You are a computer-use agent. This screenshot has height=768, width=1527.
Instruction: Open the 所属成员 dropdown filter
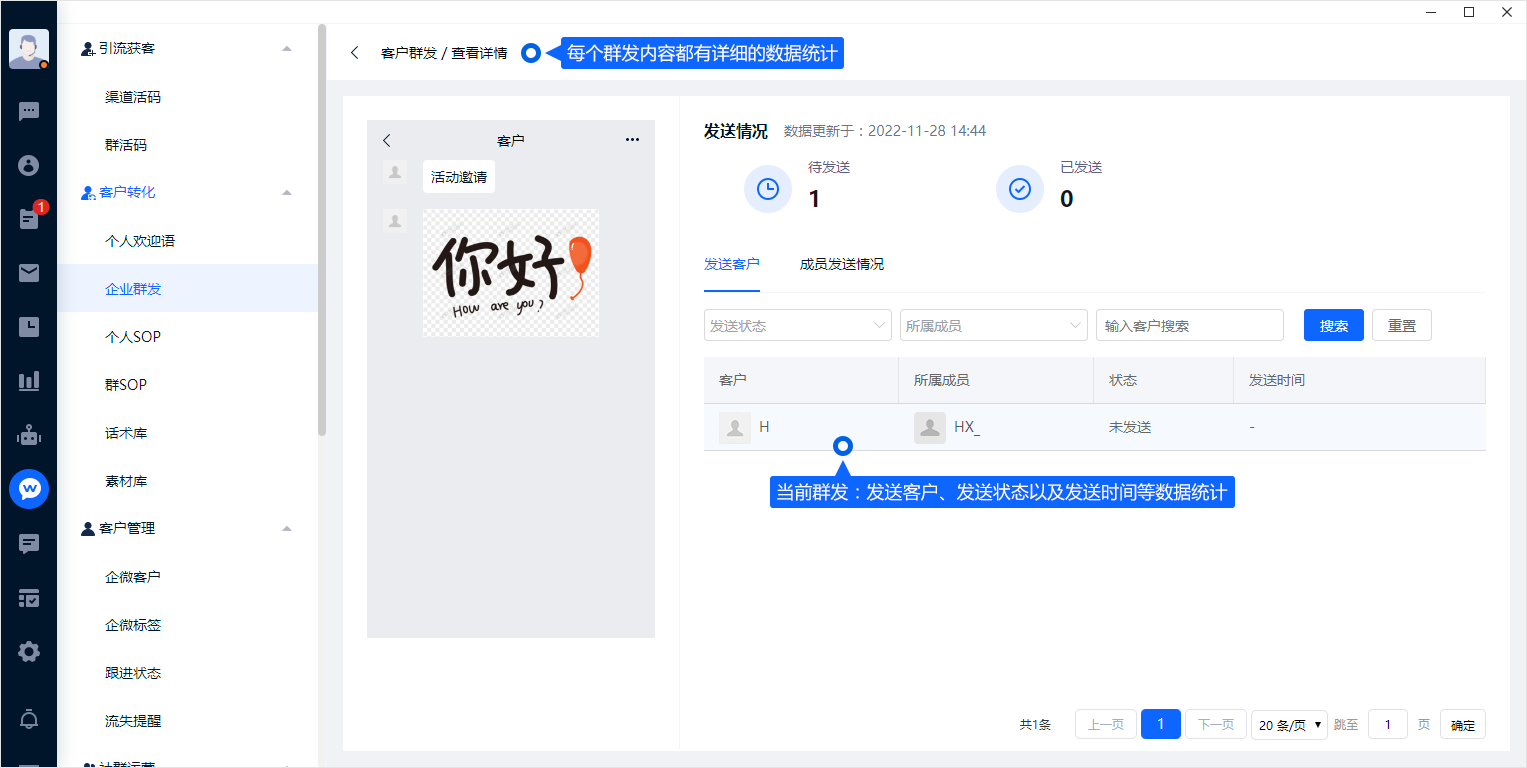pos(993,325)
